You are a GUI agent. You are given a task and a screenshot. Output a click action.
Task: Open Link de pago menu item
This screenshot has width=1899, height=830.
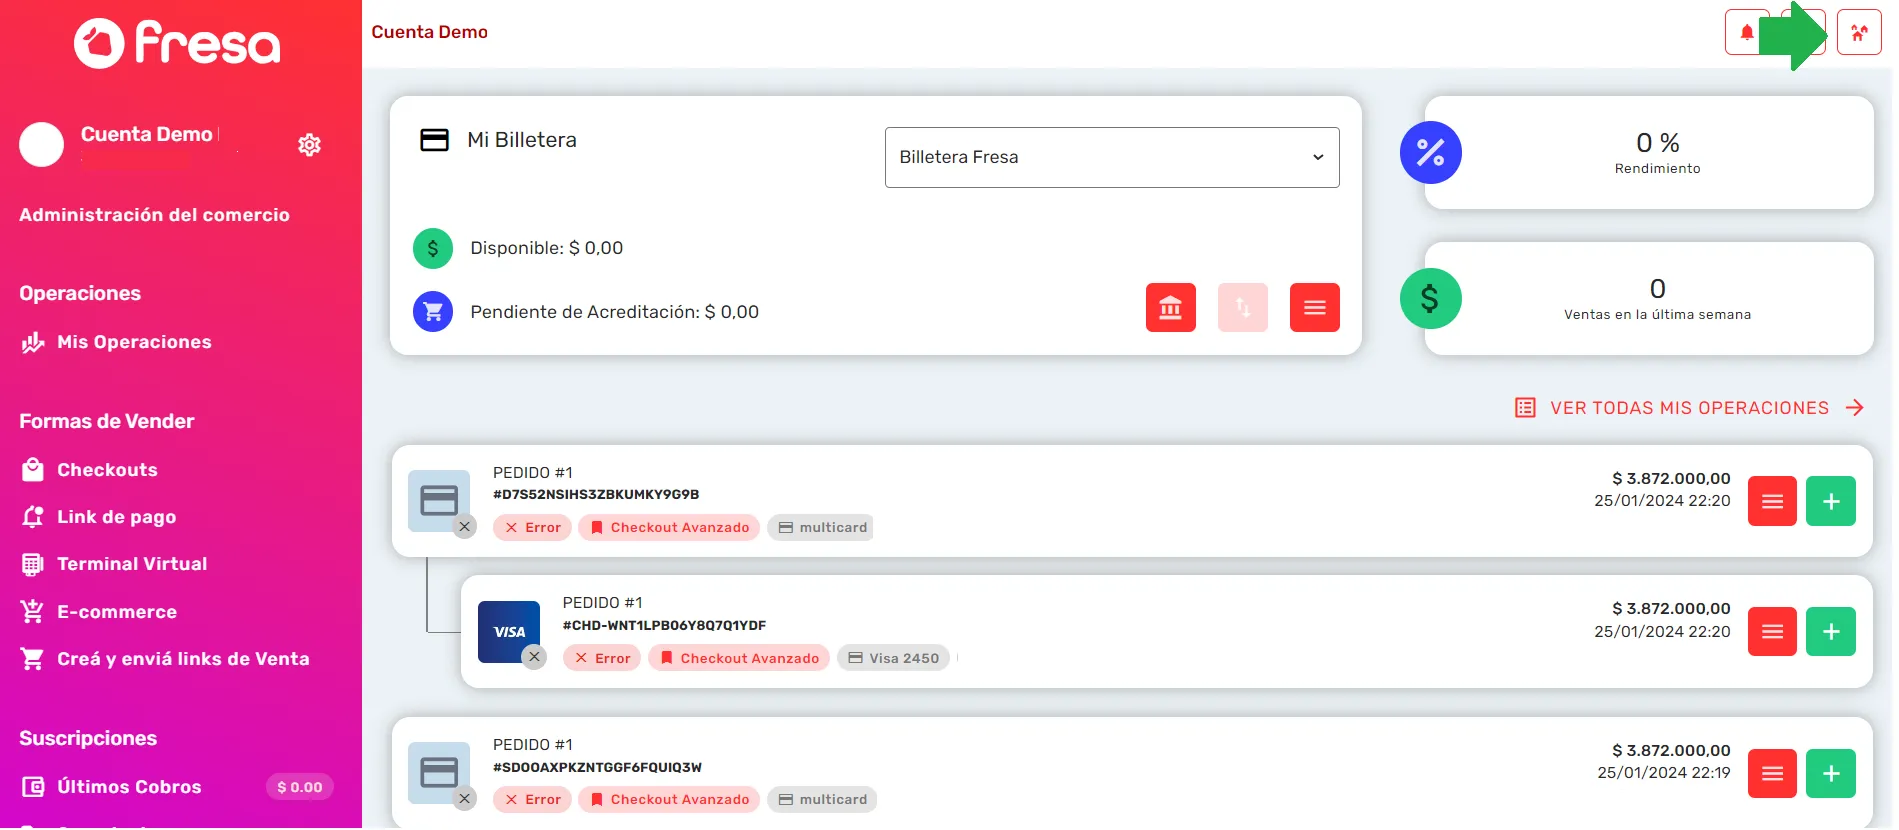pyautogui.click(x=116, y=517)
